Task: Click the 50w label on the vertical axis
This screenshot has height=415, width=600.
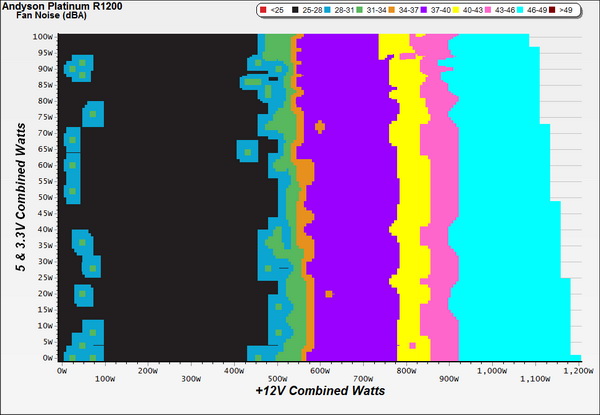Action: pos(45,197)
